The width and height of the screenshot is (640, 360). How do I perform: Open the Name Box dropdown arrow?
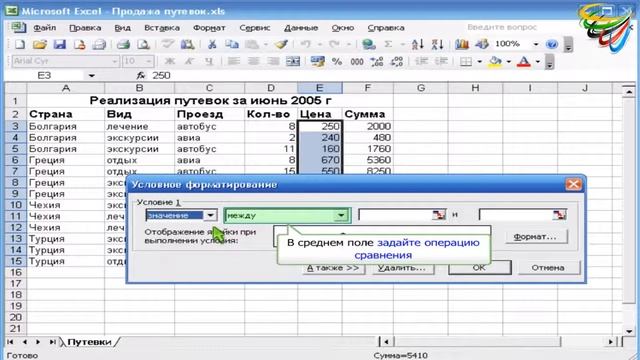click(x=91, y=76)
